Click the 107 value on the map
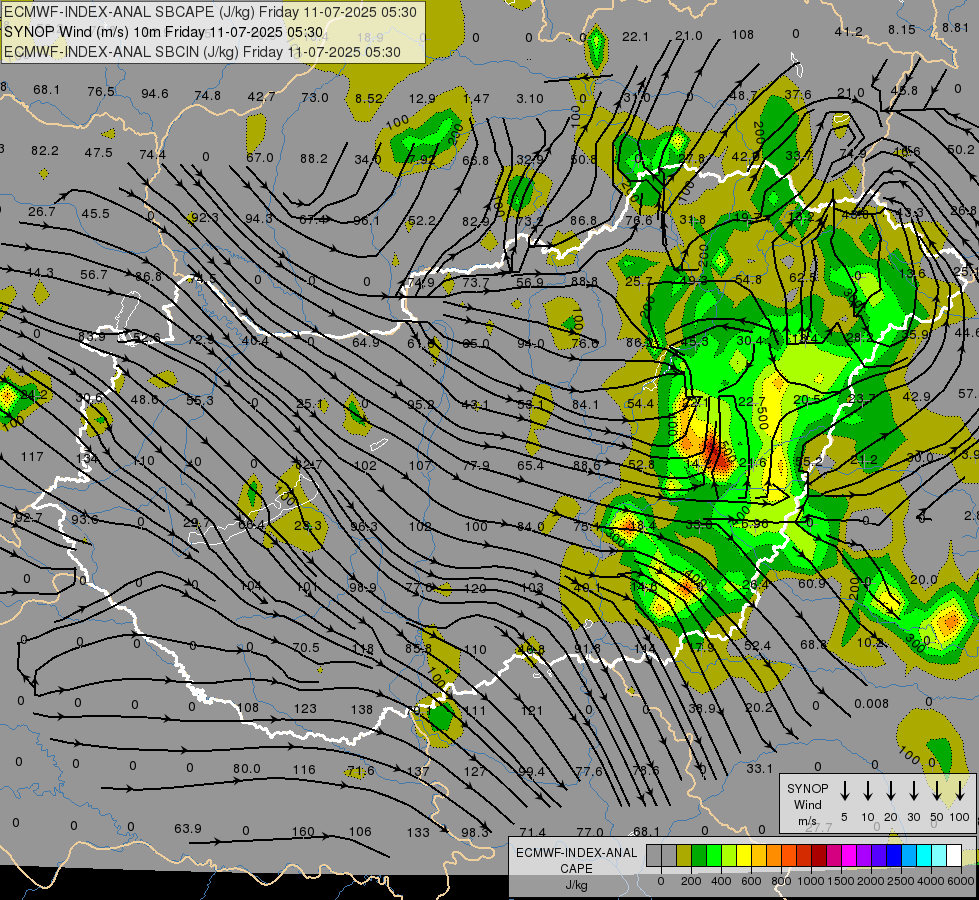The width and height of the screenshot is (979, 900). (x=420, y=465)
